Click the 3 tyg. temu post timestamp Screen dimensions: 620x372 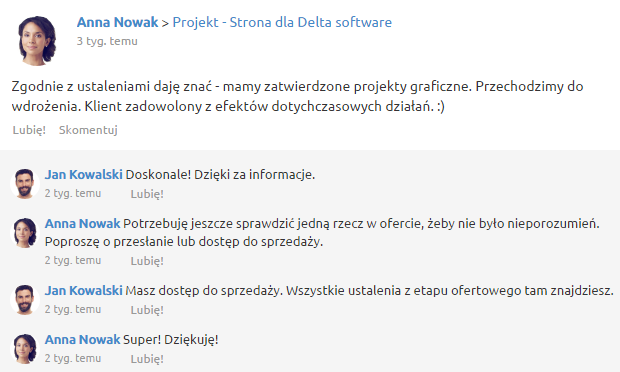(107, 41)
